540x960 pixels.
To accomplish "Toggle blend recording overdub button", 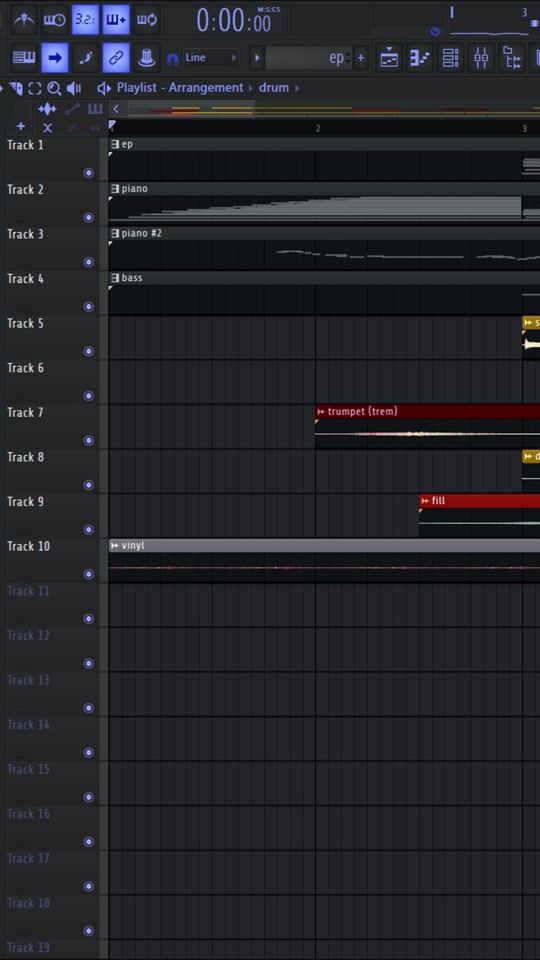I will coord(116,20).
